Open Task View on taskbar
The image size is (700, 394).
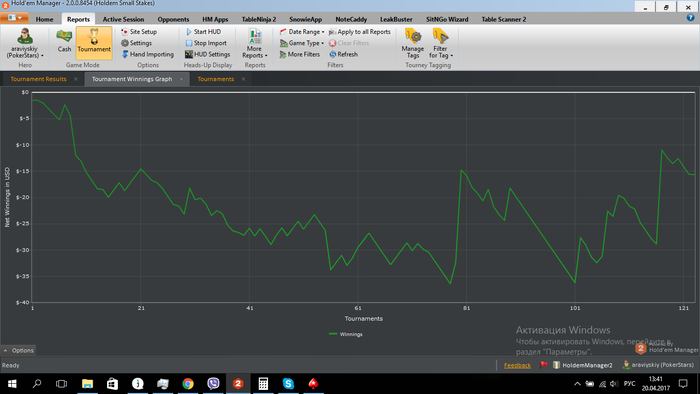61,384
